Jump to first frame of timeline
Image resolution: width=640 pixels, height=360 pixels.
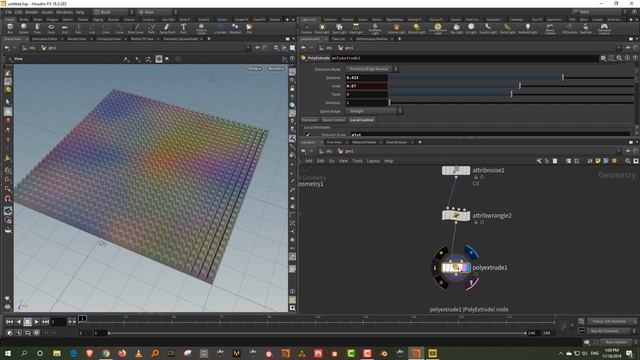tap(9, 322)
